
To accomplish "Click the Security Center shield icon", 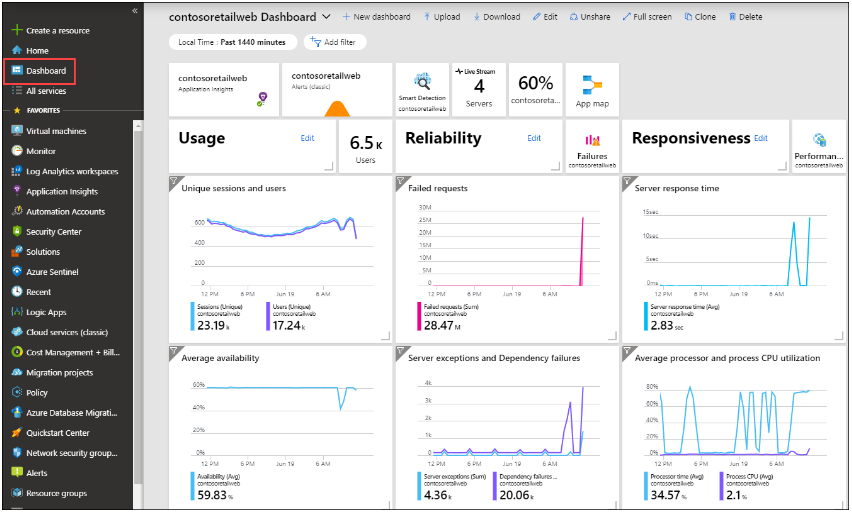I will (17, 231).
